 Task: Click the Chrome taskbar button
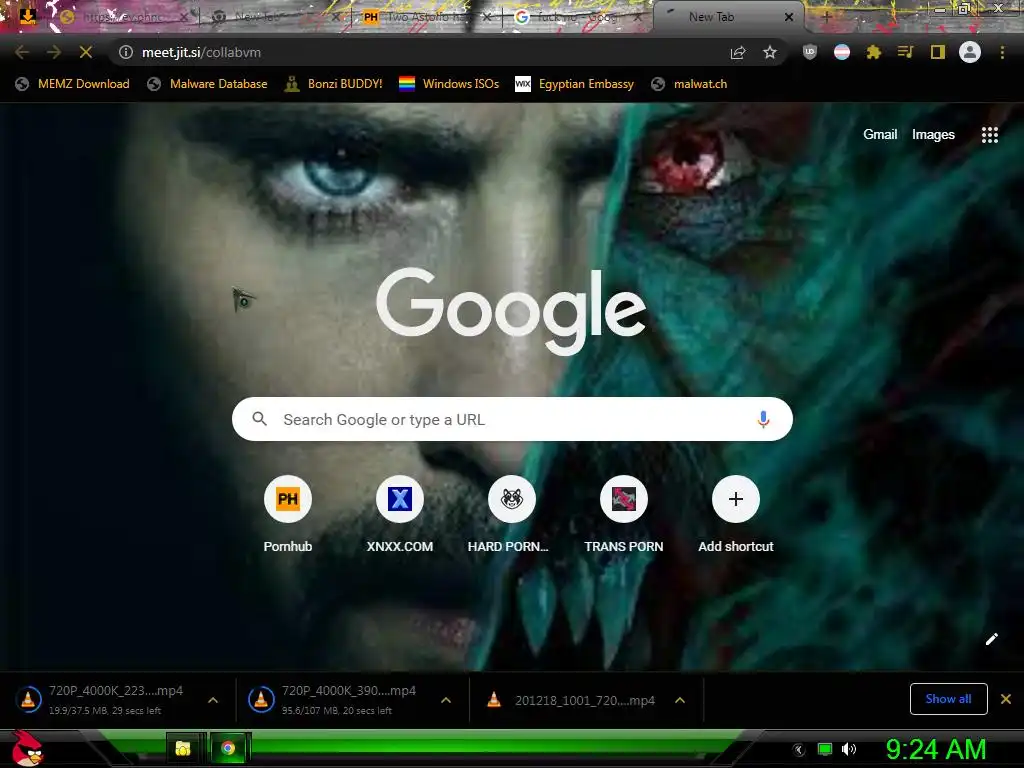coord(228,748)
